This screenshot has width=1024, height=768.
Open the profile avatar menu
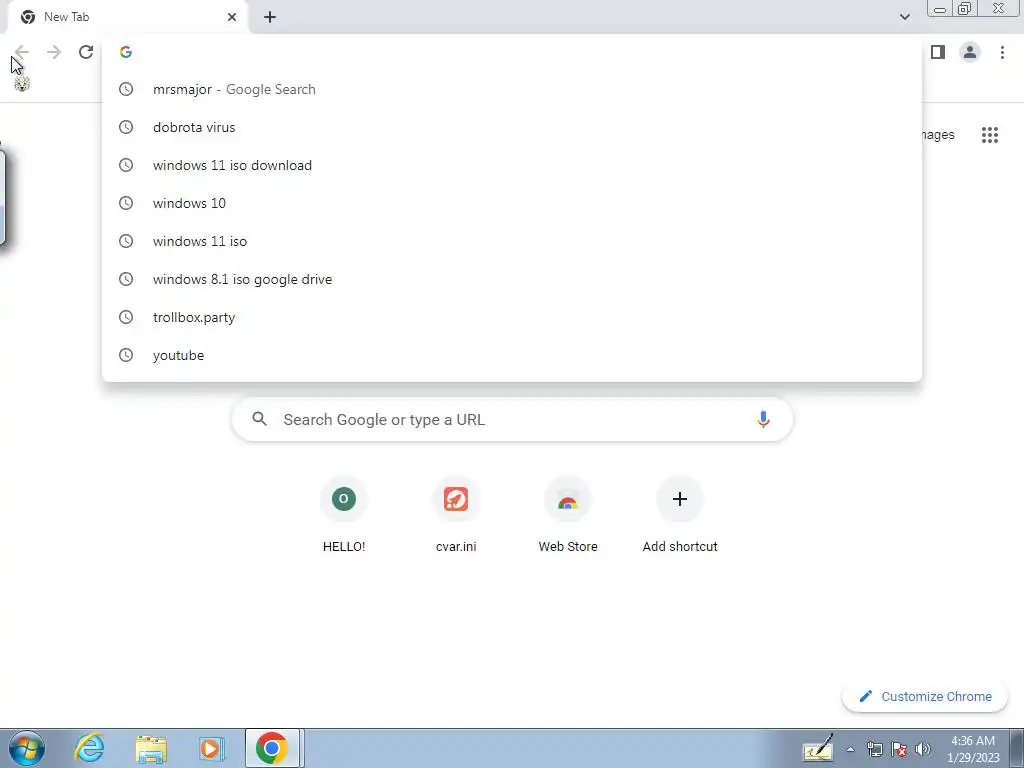pyautogui.click(x=970, y=52)
